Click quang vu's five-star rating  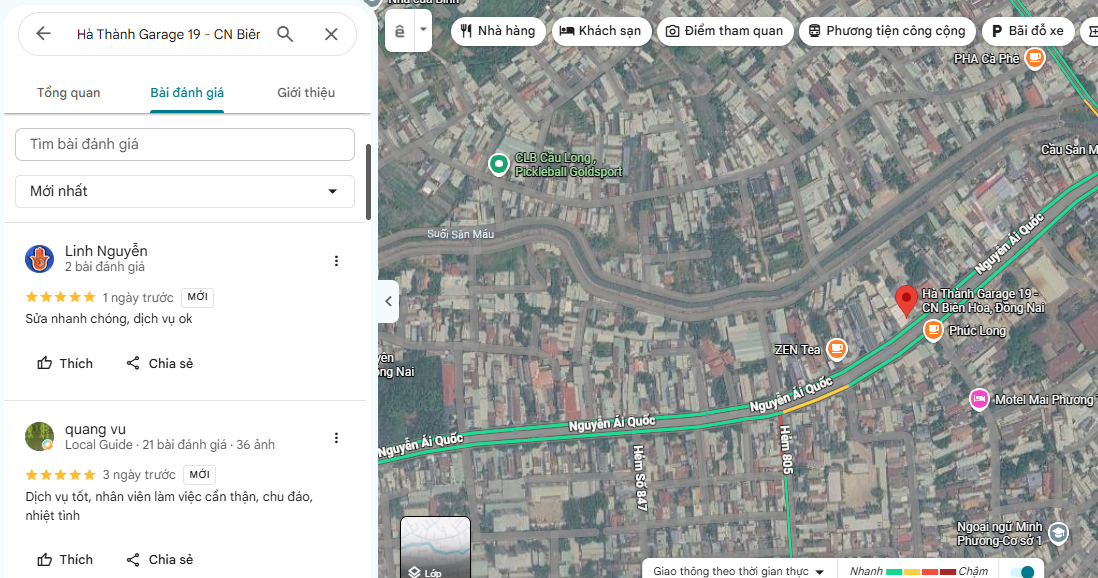(x=60, y=474)
